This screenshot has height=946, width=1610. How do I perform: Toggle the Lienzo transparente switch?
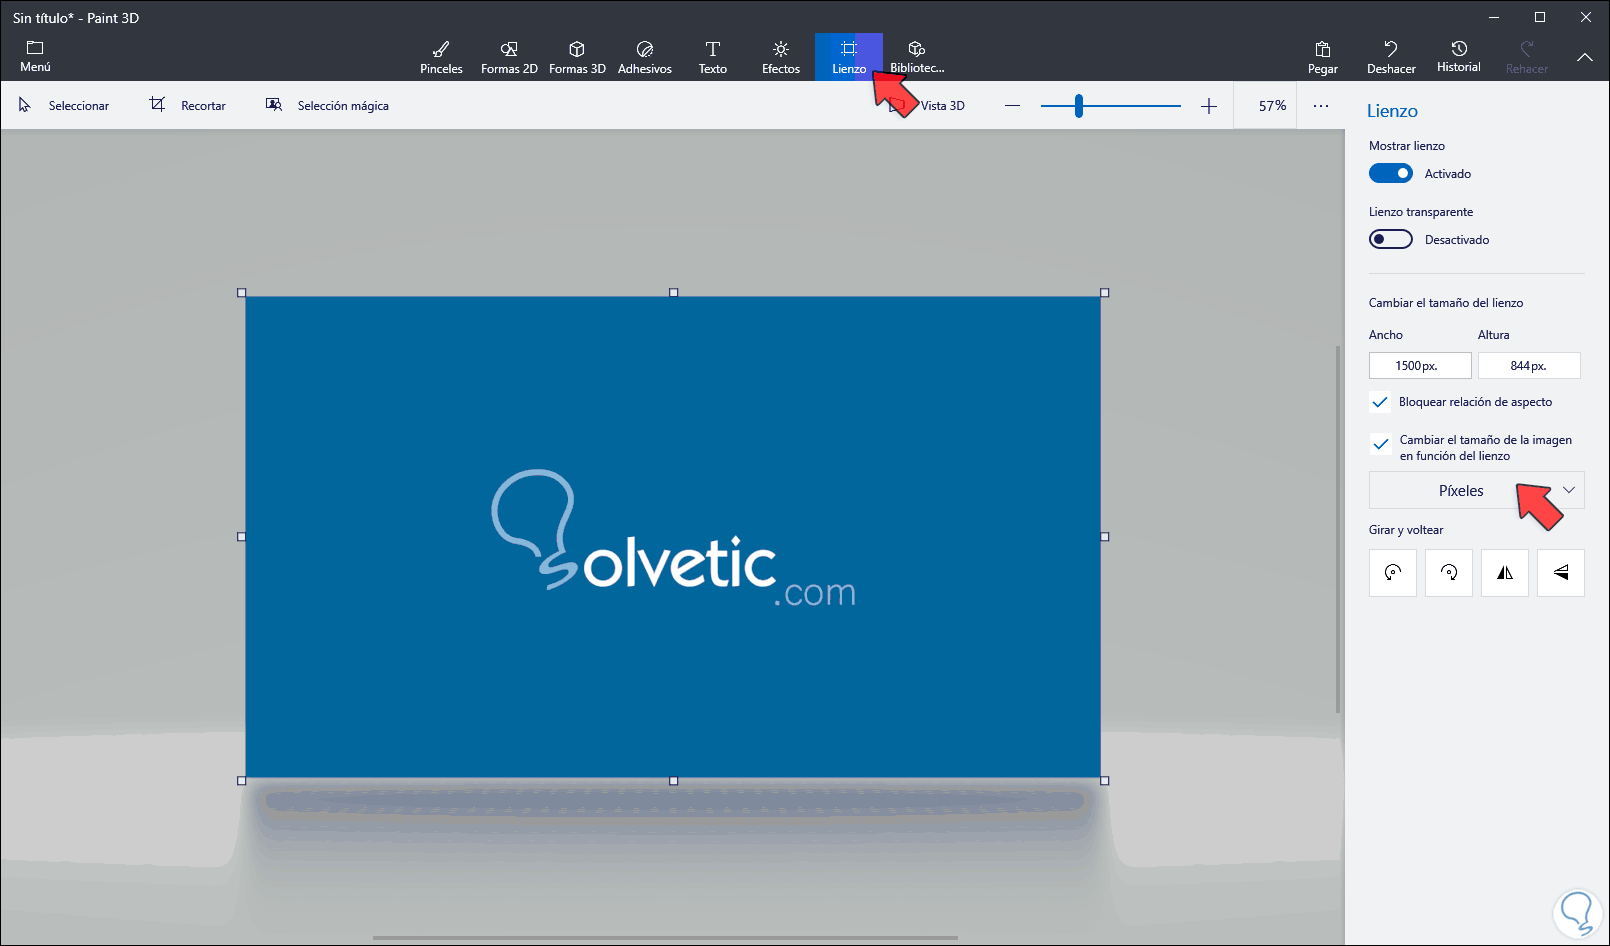pos(1391,239)
